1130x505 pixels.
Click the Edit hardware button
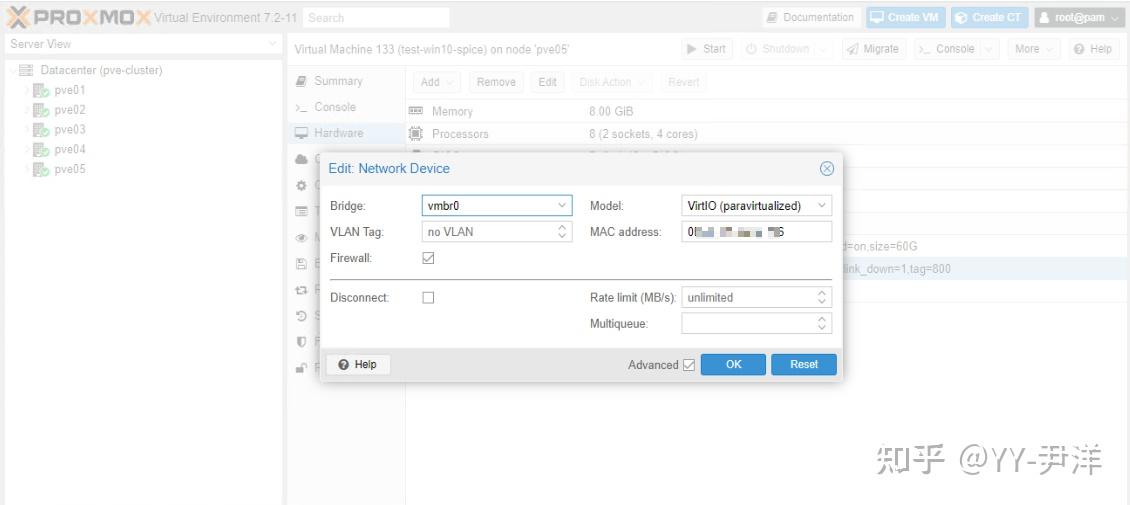coord(548,82)
